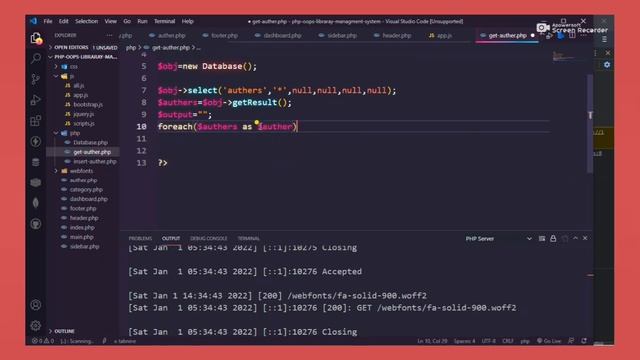Open Database.php in the explorer
The width and height of the screenshot is (640, 360).
coord(90,142)
